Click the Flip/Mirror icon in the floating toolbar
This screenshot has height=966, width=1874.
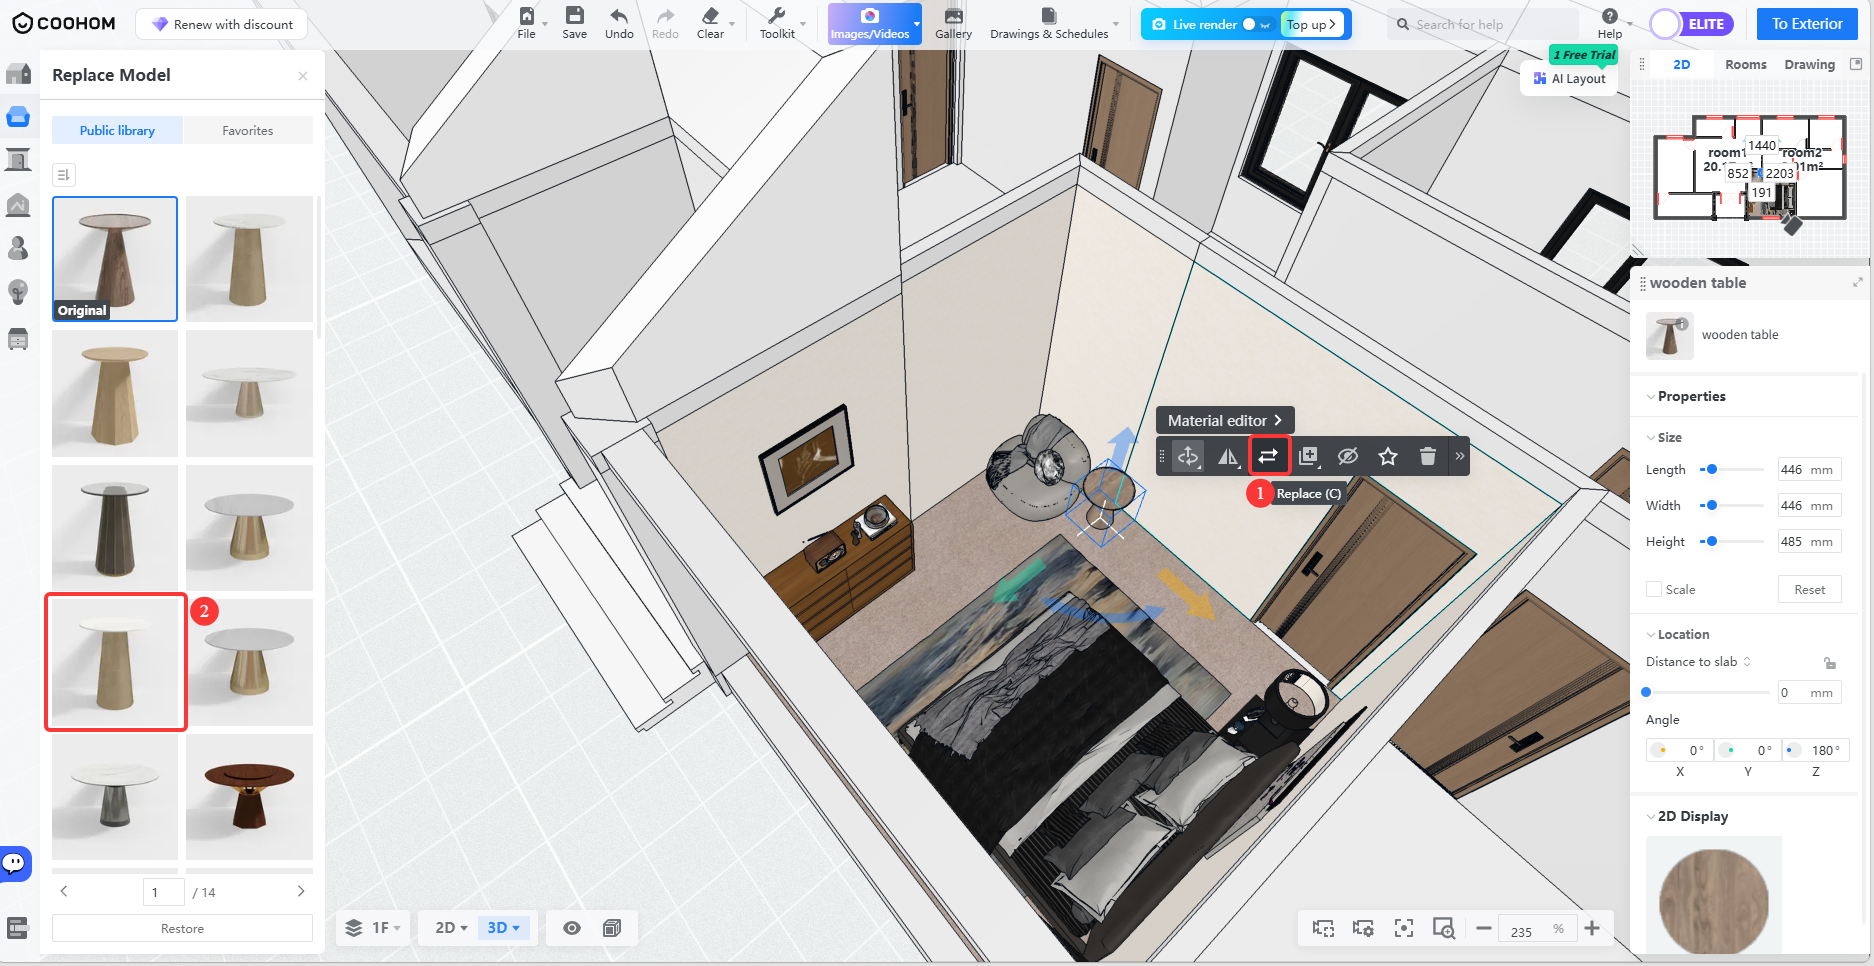click(1228, 457)
